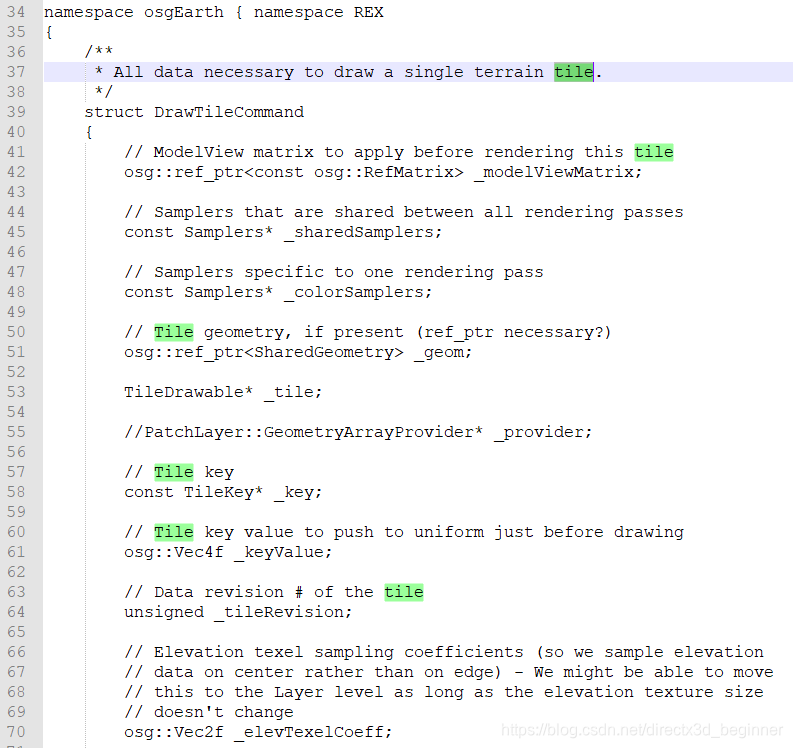Click 'REX' namespace name on line 34
793x748 pixels.
pyautogui.click(x=369, y=12)
